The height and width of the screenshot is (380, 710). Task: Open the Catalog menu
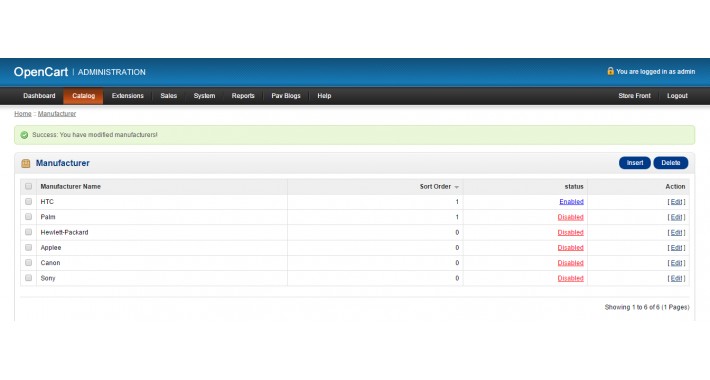pos(83,96)
